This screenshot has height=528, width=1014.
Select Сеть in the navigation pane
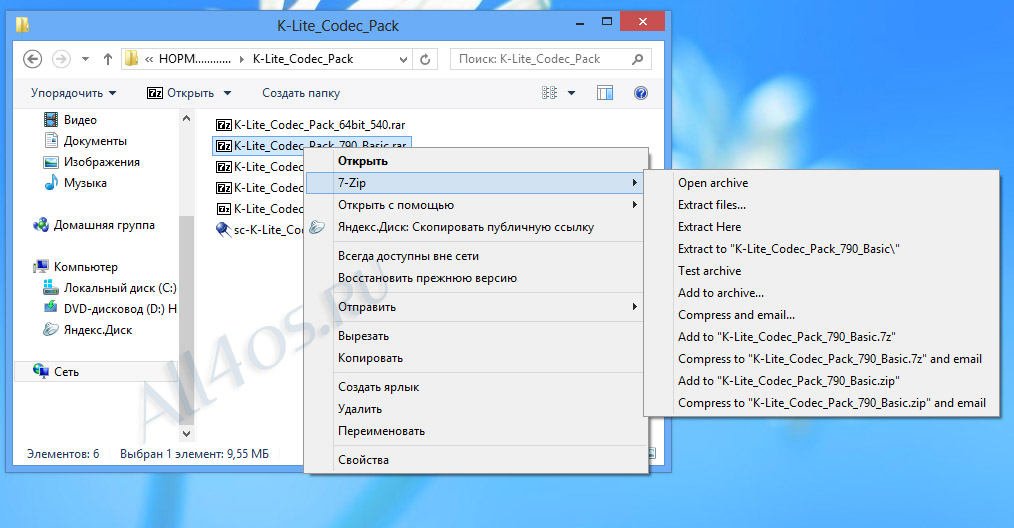56,371
